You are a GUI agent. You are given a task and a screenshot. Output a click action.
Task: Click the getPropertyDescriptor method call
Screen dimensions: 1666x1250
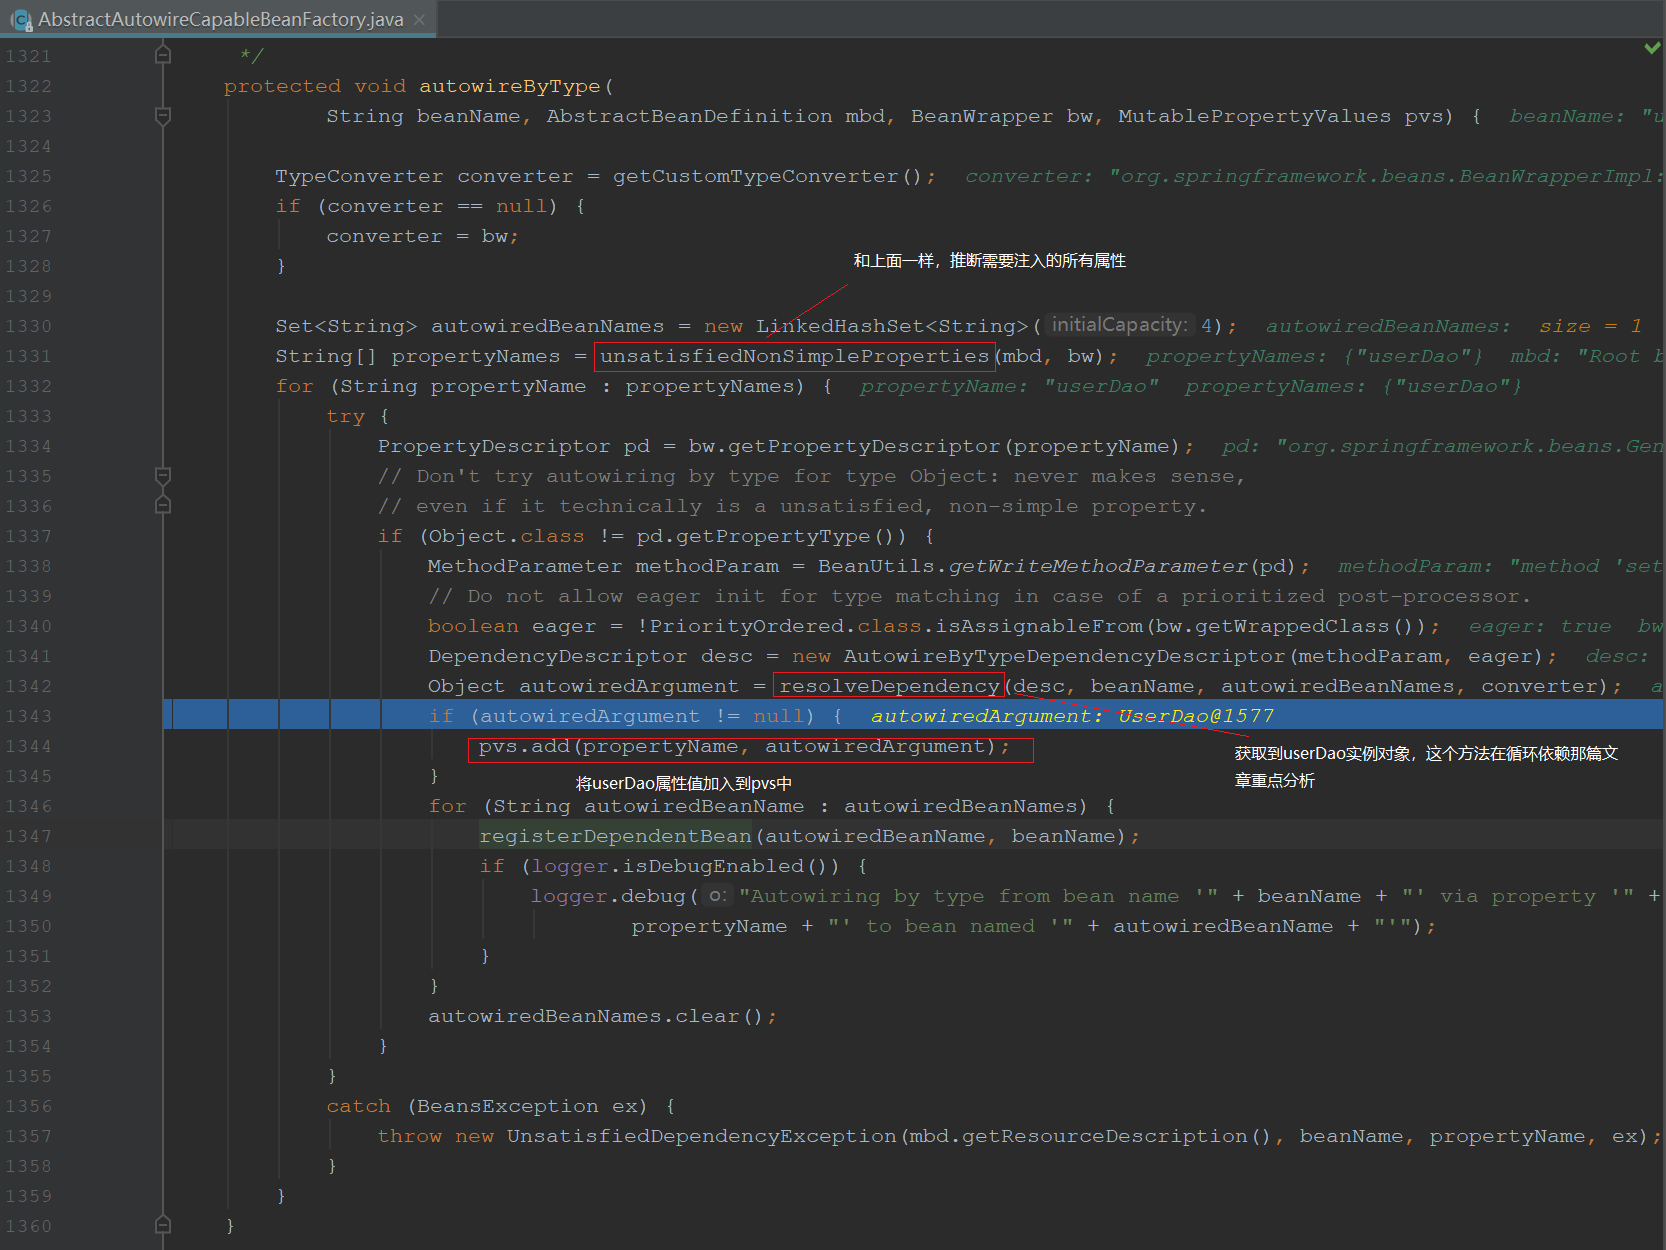(864, 446)
